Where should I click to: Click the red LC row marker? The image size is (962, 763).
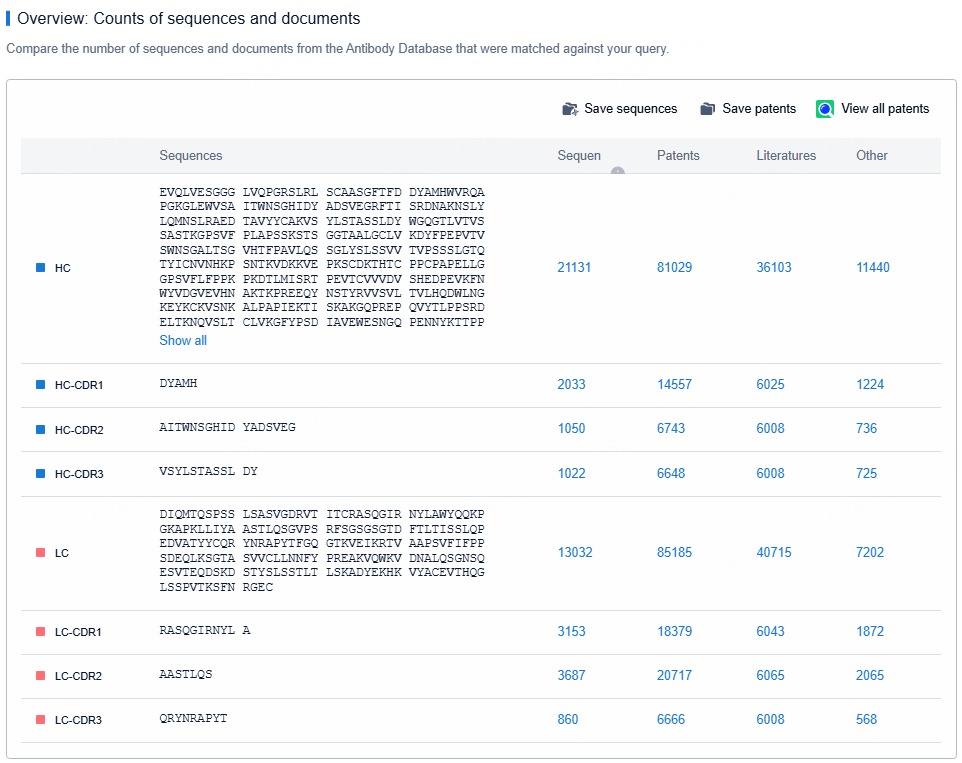pos(41,553)
